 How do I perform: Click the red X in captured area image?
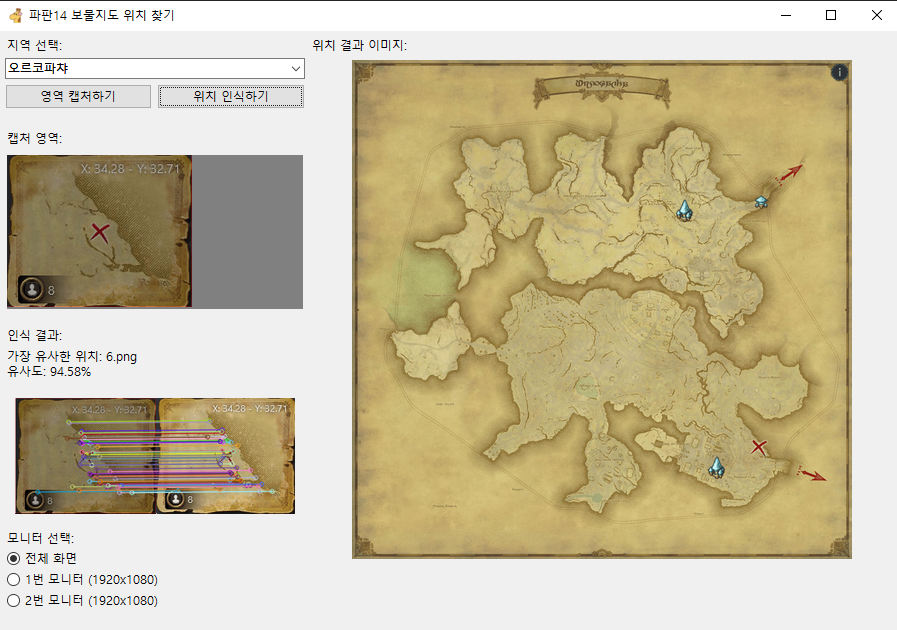(100, 232)
